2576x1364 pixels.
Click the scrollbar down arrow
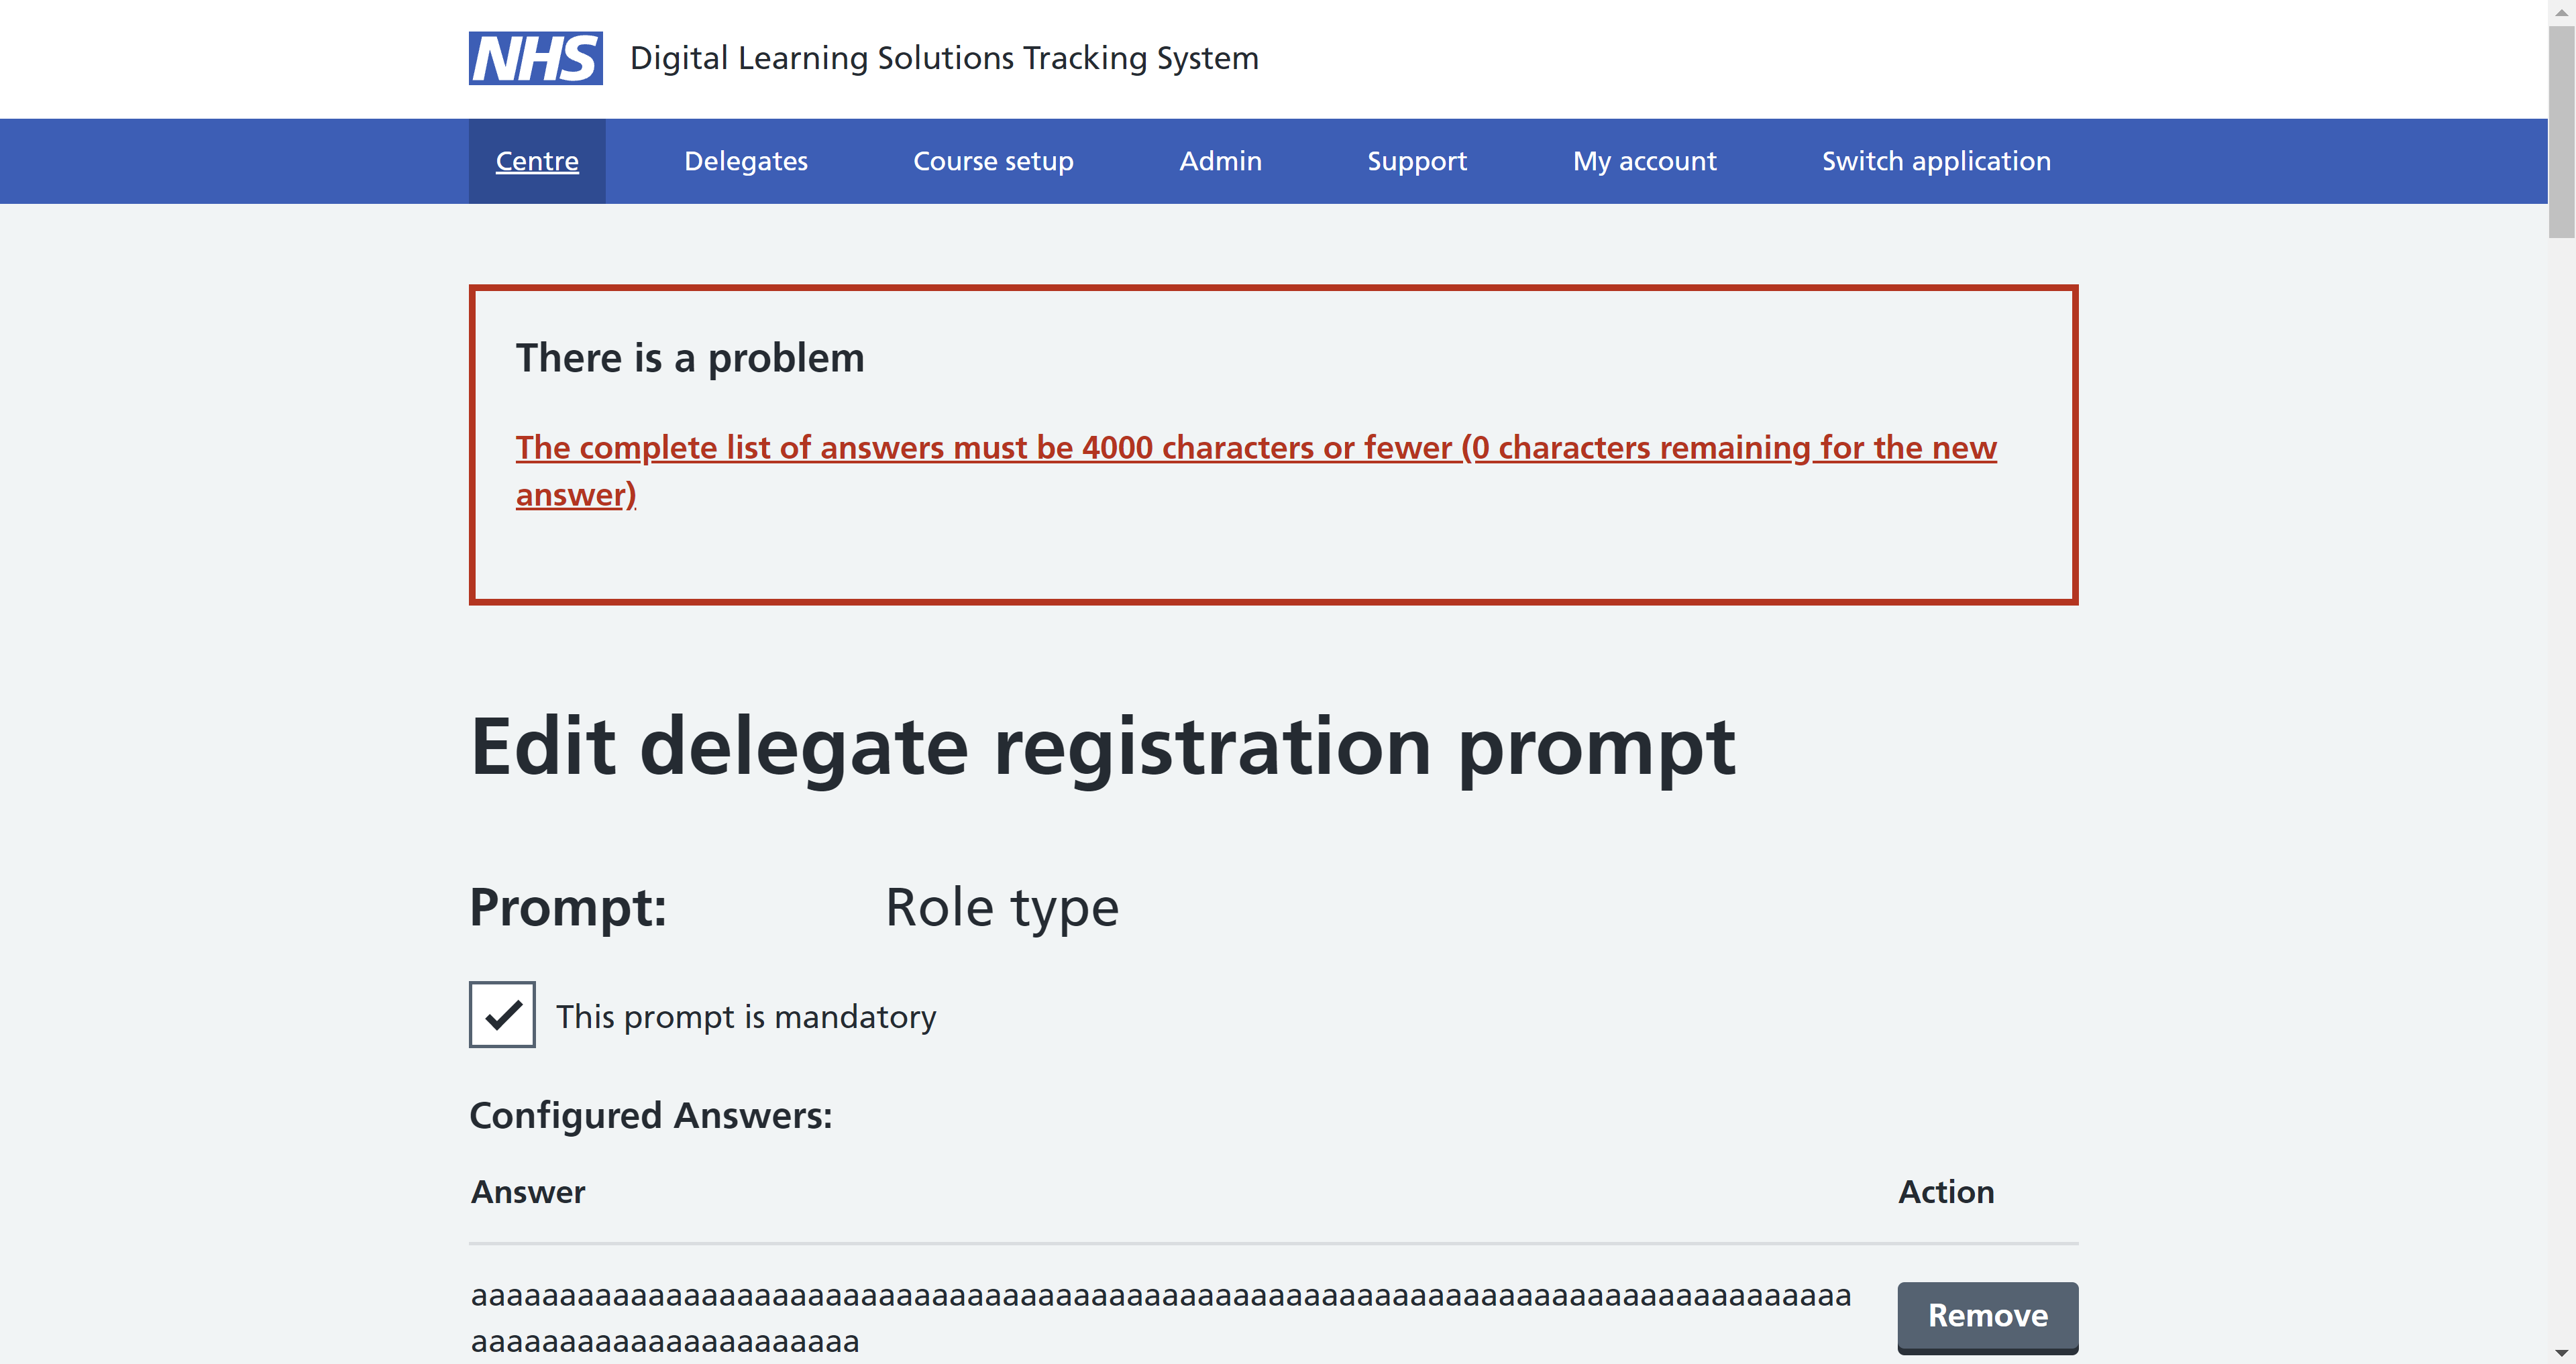click(2561, 1353)
